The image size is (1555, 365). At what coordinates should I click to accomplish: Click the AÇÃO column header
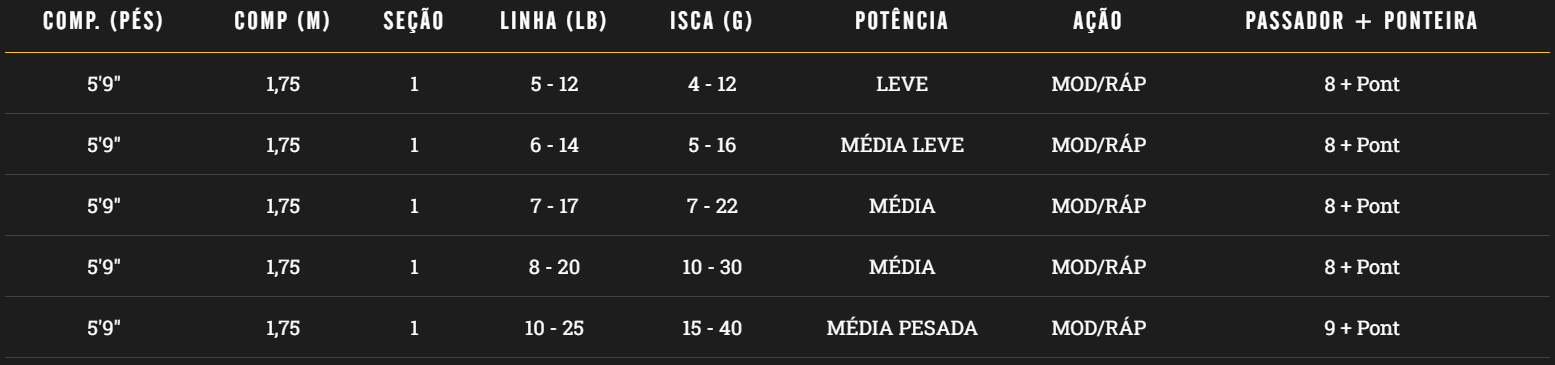(1098, 23)
